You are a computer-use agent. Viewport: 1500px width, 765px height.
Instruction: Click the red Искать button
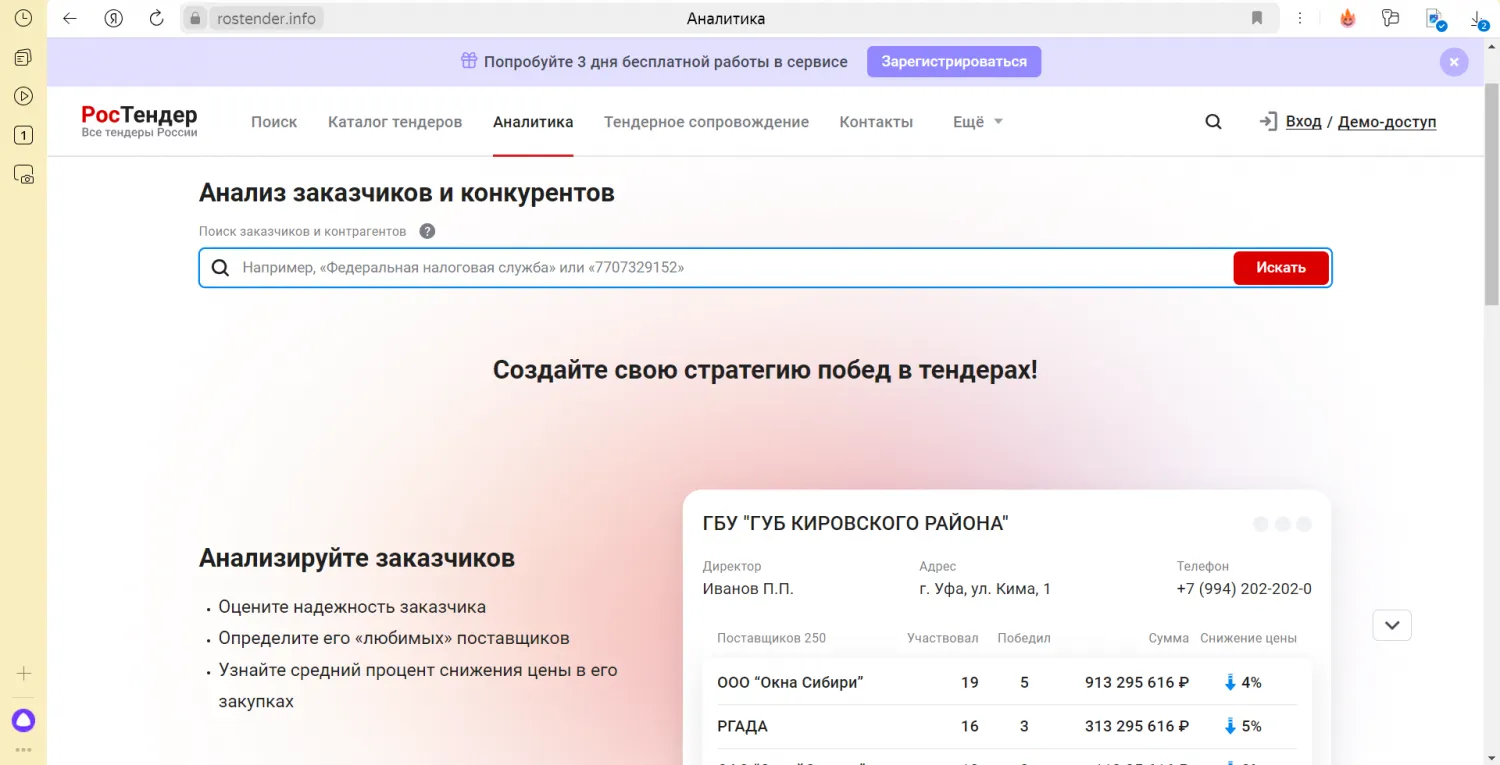1280,268
